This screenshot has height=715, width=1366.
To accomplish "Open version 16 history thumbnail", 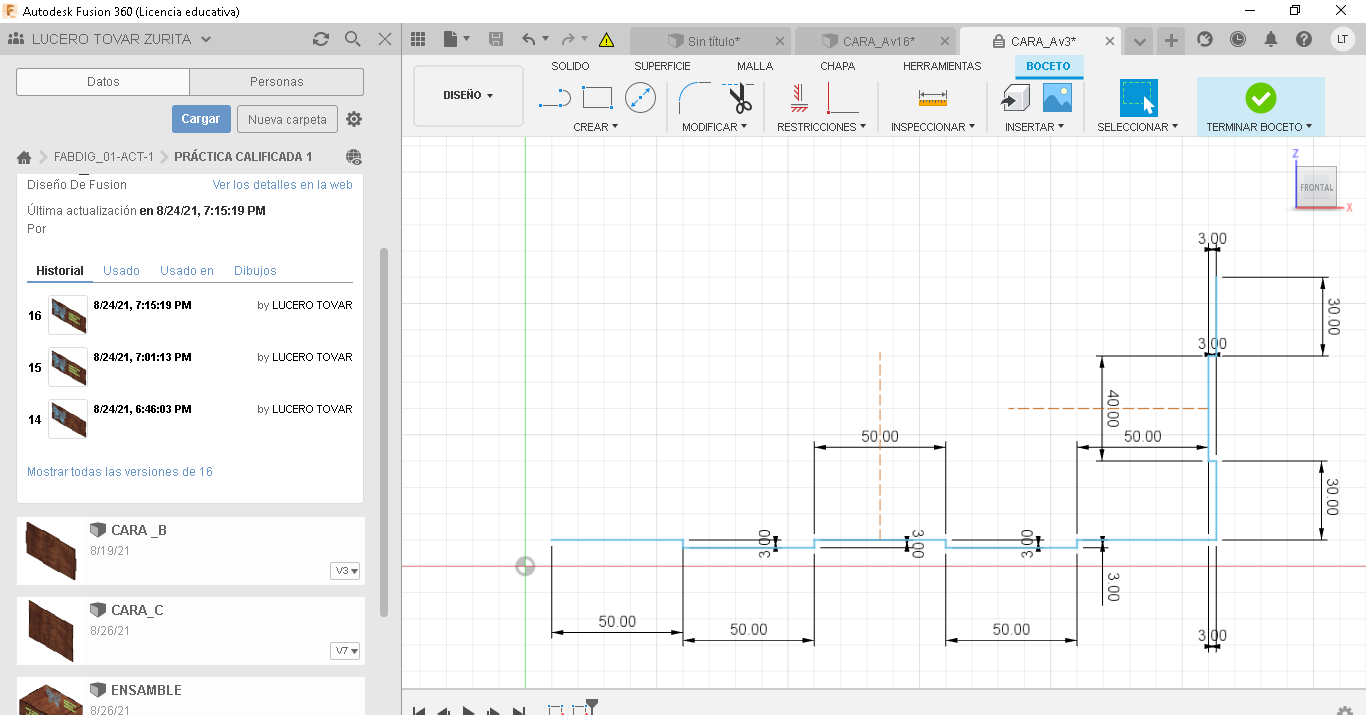I will coord(68,315).
